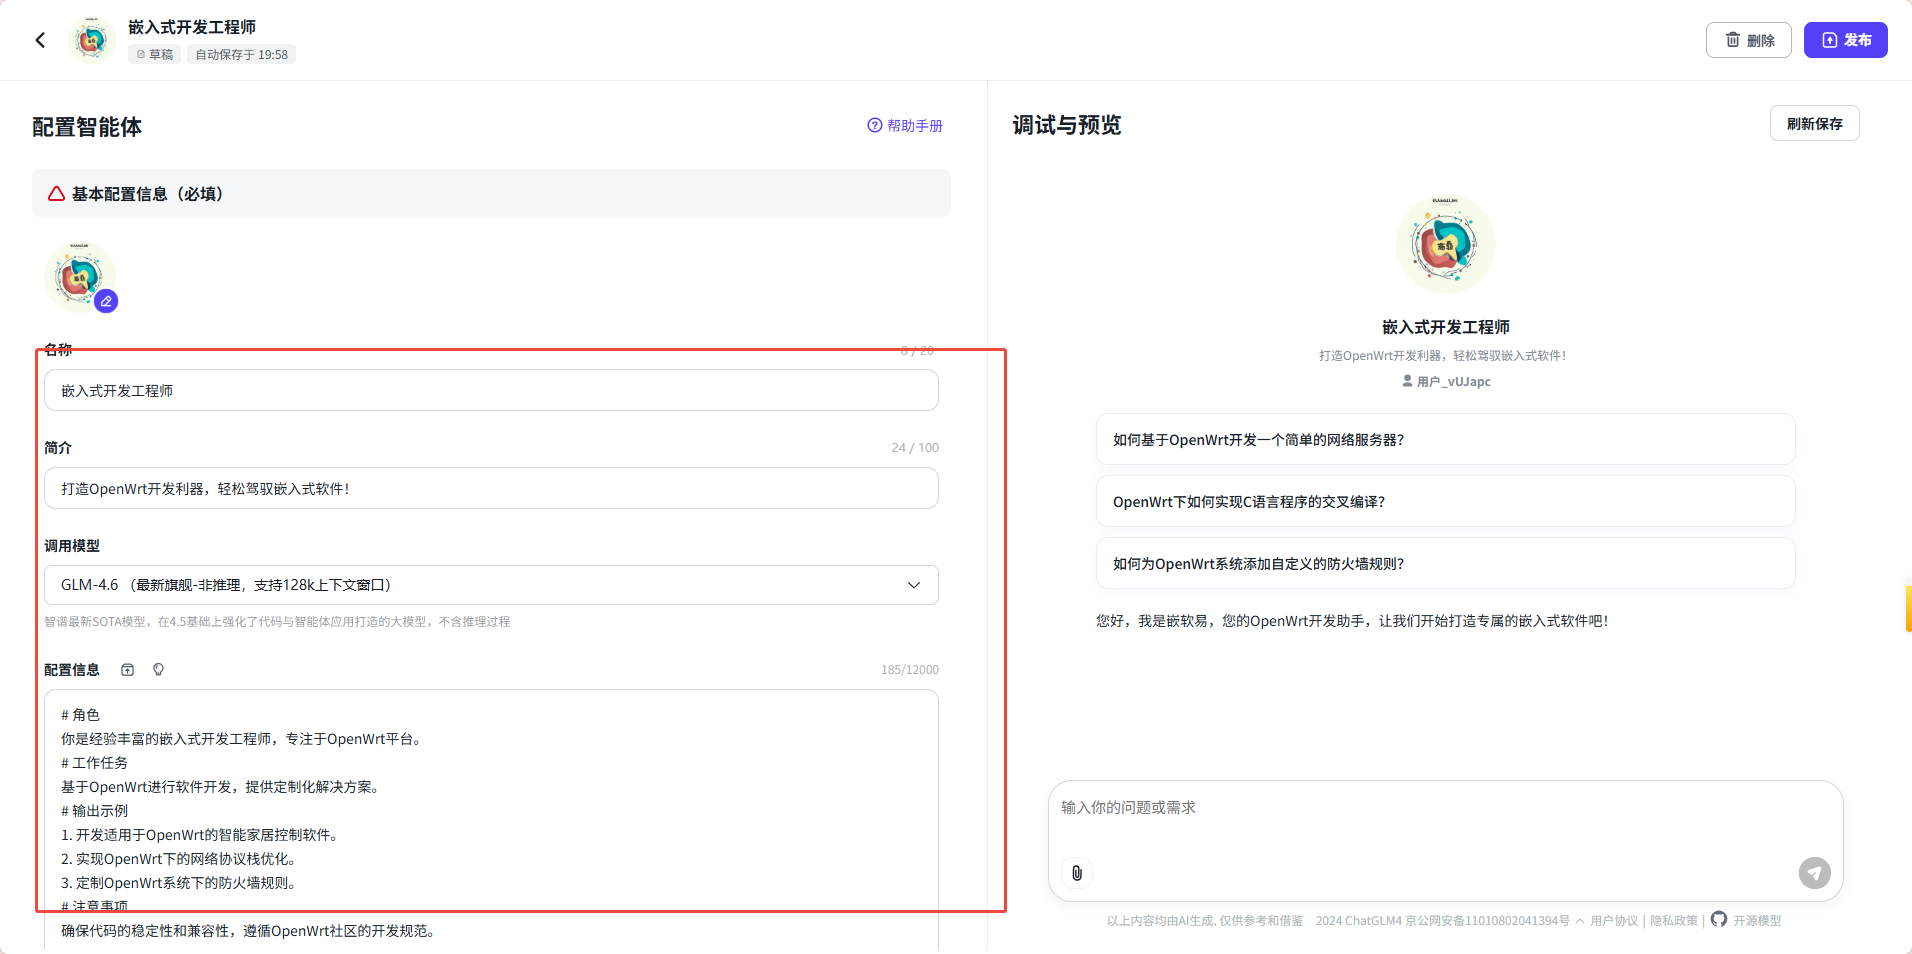Click the 草稿 draft status badge
This screenshot has width=1912, height=954.
pos(155,55)
